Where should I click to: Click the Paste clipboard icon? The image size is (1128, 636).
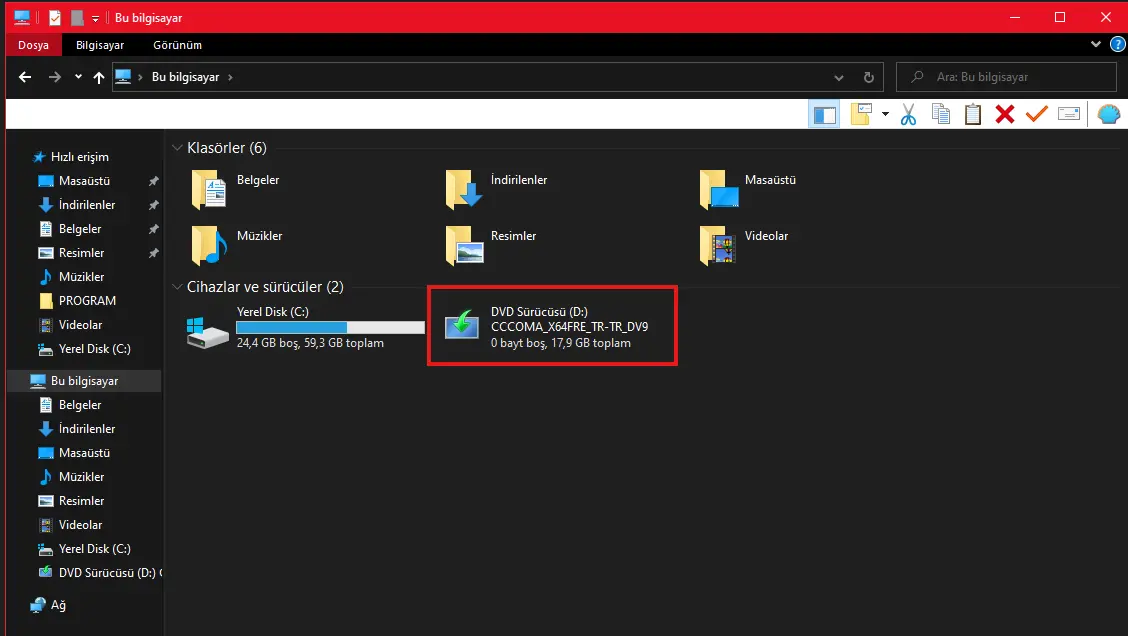(x=973, y=114)
